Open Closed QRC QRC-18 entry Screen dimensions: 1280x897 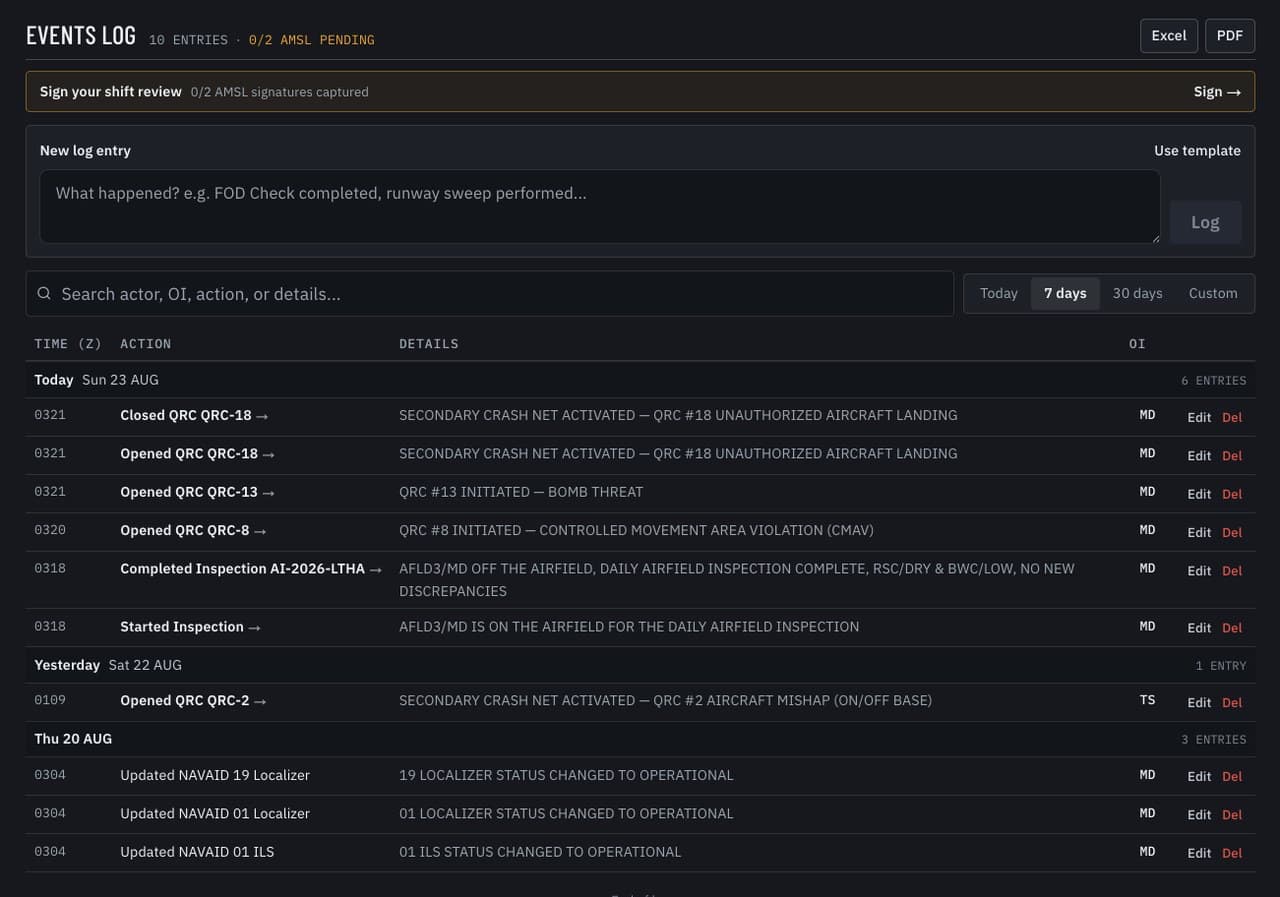194,415
